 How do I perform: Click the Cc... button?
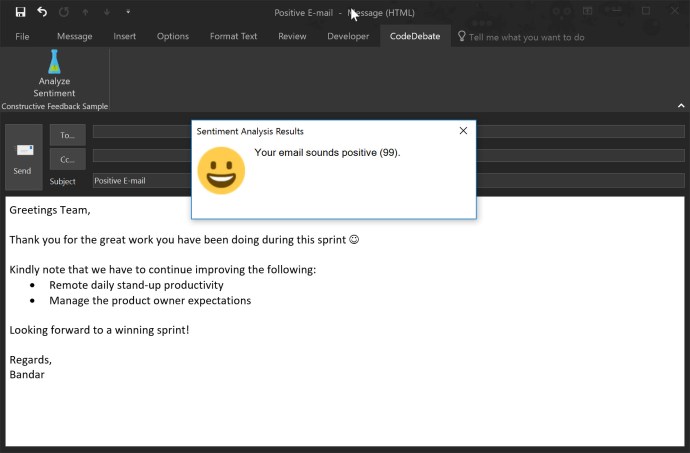click(x=67, y=159)
